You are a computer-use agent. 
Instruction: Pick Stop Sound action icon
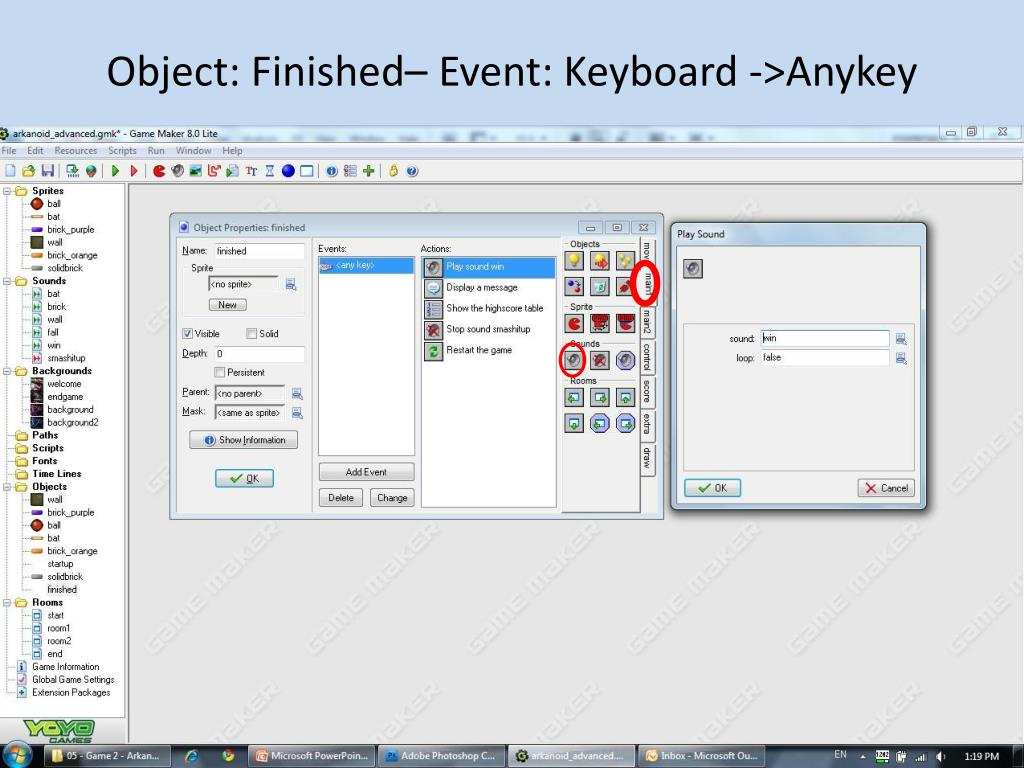point(600,360)
